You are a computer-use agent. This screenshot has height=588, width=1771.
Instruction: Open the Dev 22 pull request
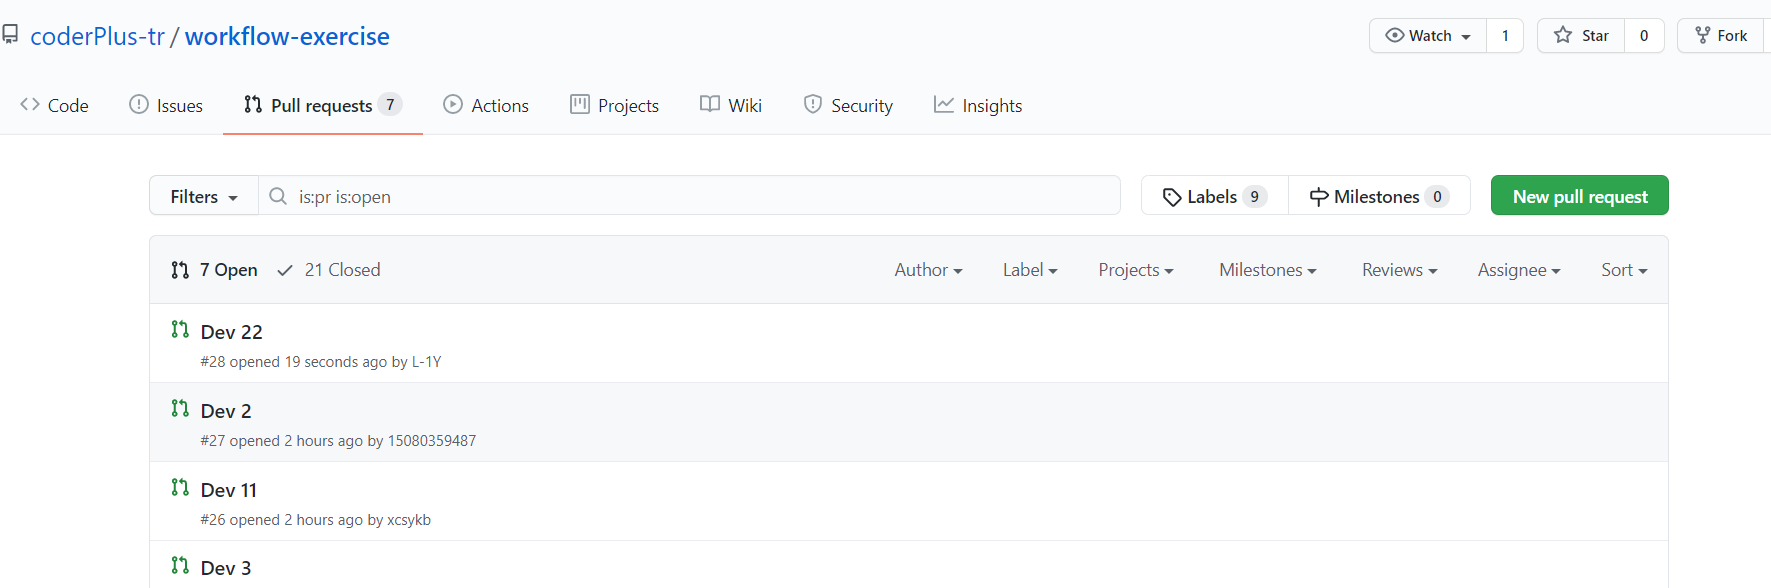[232, 332]
